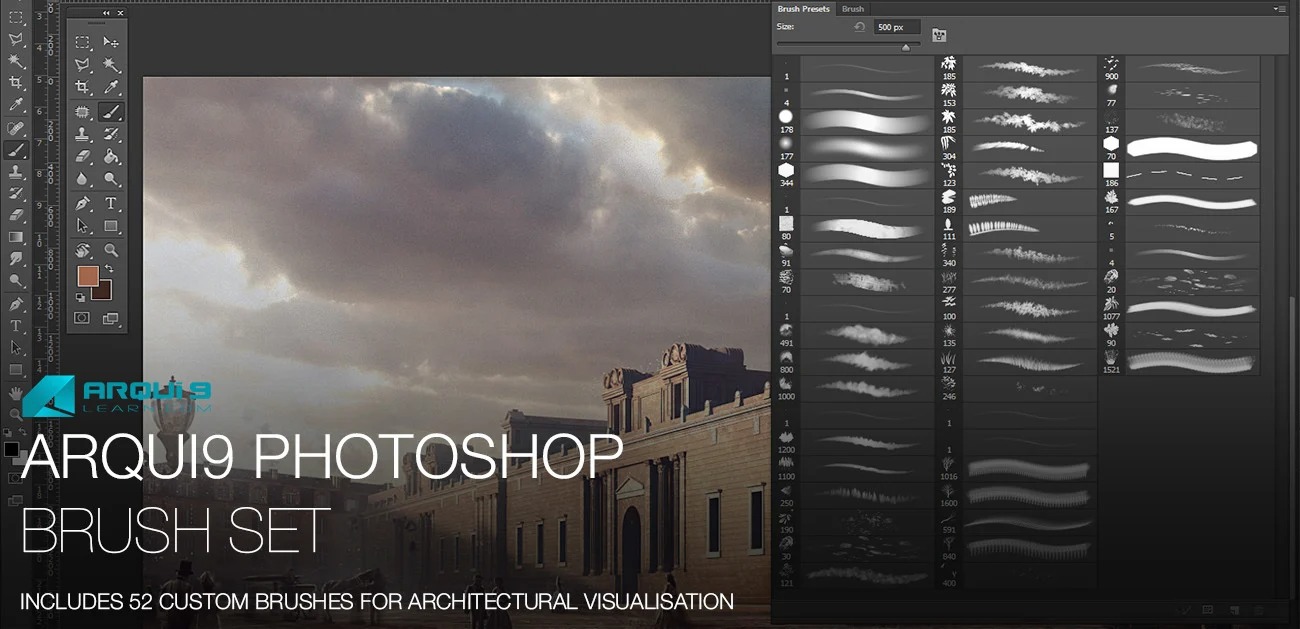
Task: Choose the Zoom tool
Action: tap(108, 249)
